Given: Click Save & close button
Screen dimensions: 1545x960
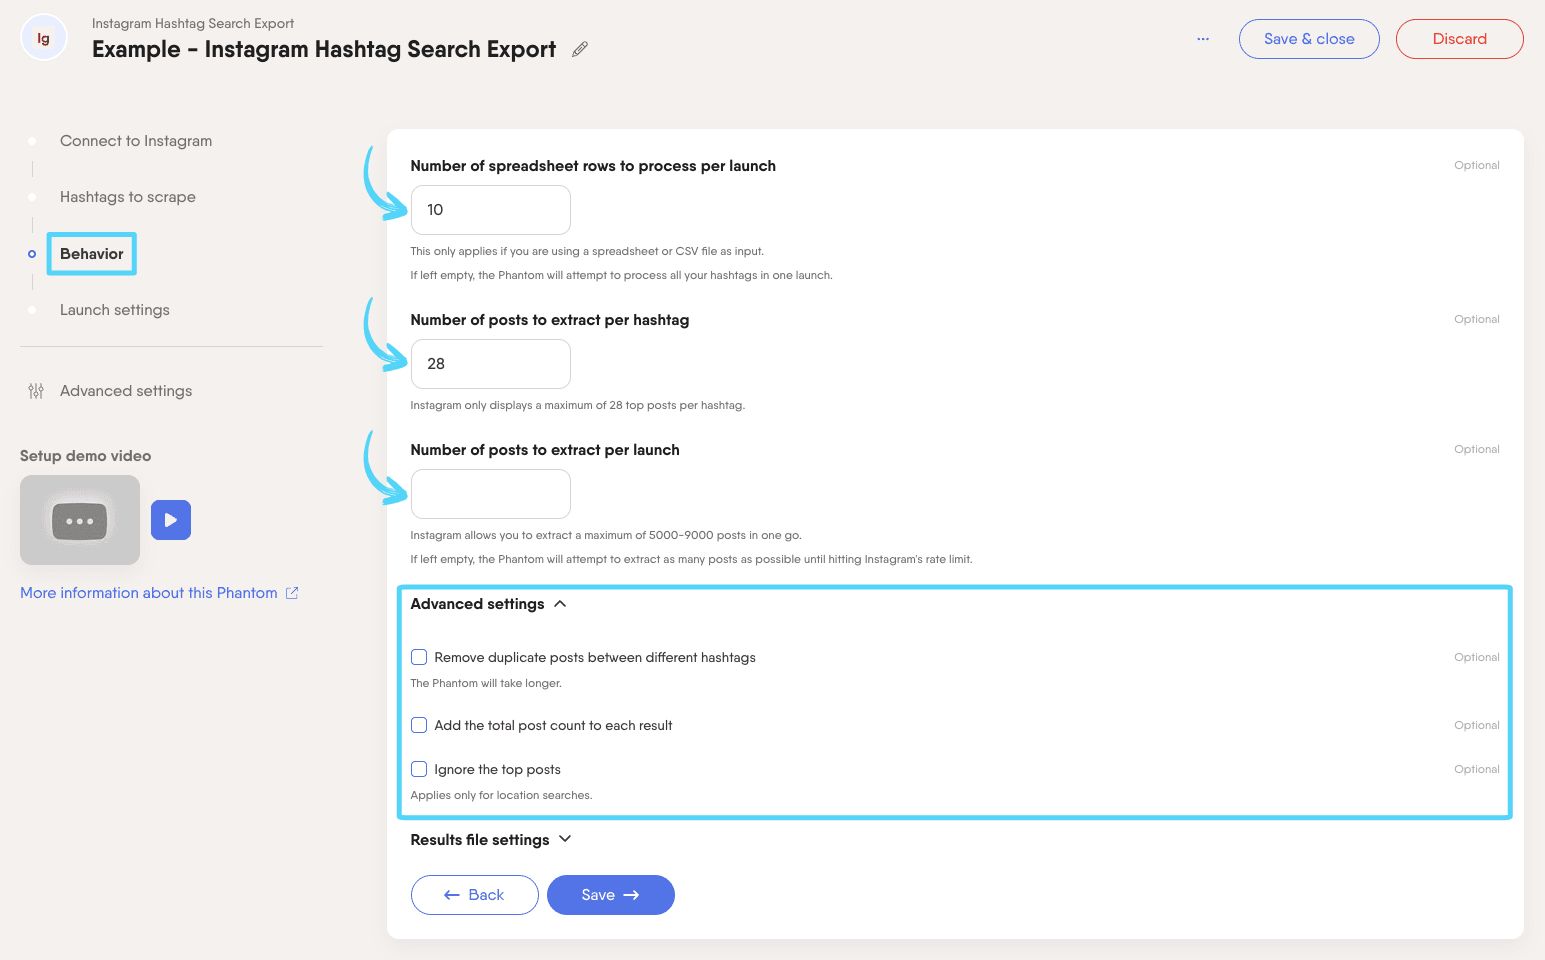Looking at the screenshot, I should click(1309, 39).
